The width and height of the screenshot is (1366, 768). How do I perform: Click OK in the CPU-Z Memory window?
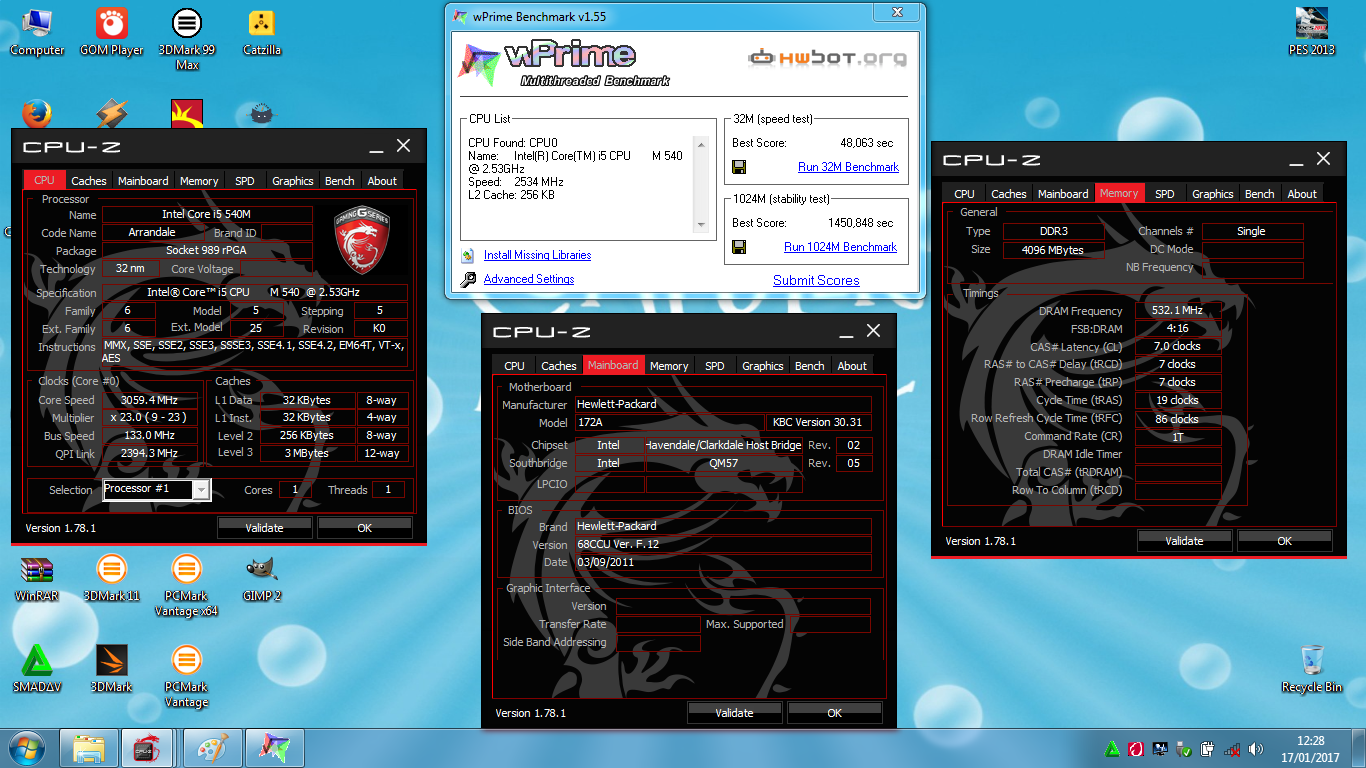pyautogui.click(x=1284, y=541)
